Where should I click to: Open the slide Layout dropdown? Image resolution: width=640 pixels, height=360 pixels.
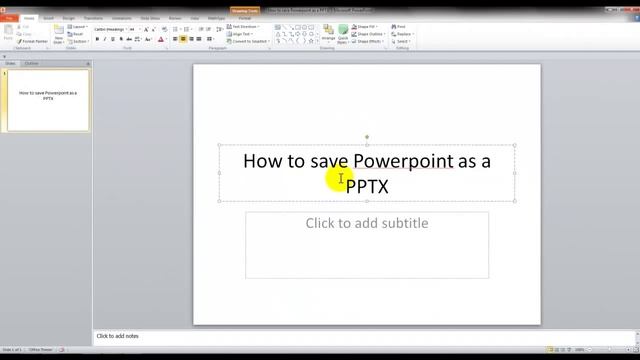(77, 27)
